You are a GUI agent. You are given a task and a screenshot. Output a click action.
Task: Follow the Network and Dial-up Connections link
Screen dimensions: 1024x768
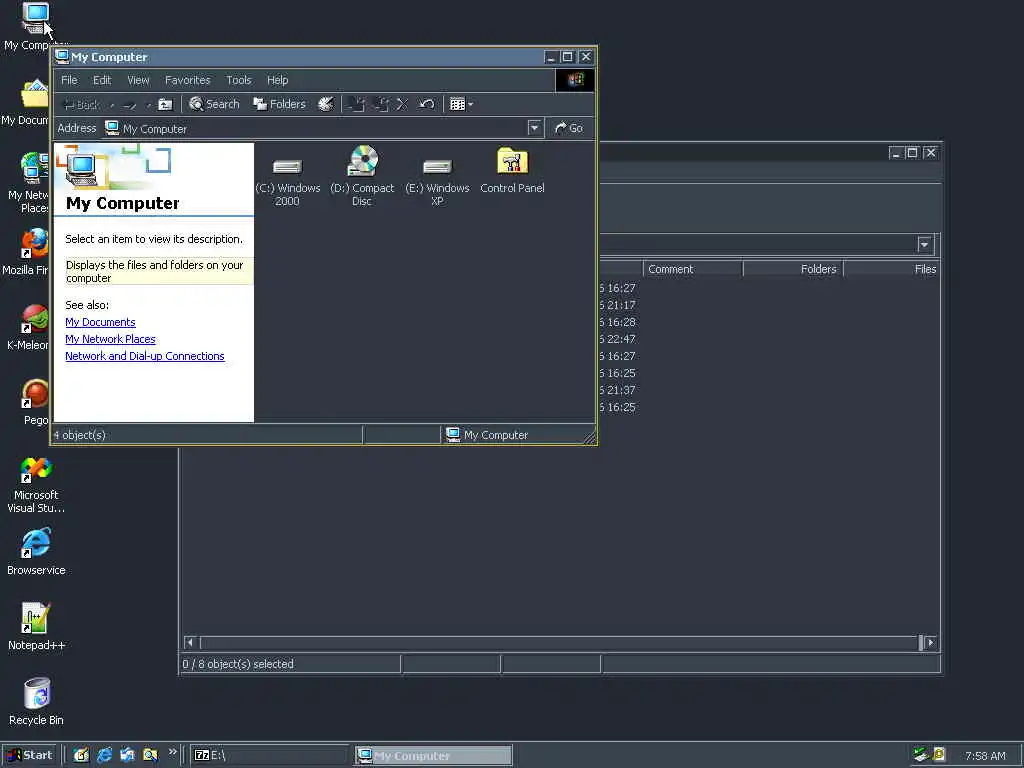tap(145, 356)
